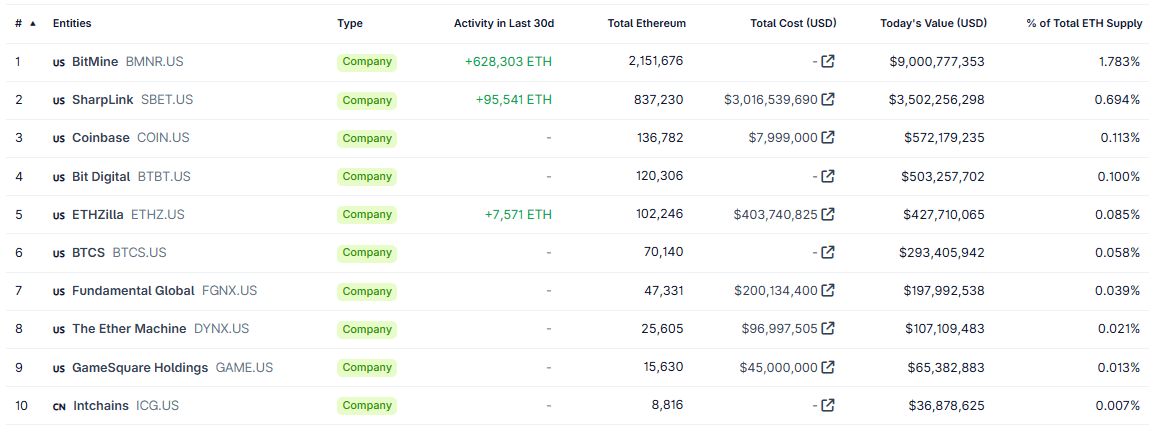
Task: Sort table by Total Ethereum header
Action: point(646,23)
